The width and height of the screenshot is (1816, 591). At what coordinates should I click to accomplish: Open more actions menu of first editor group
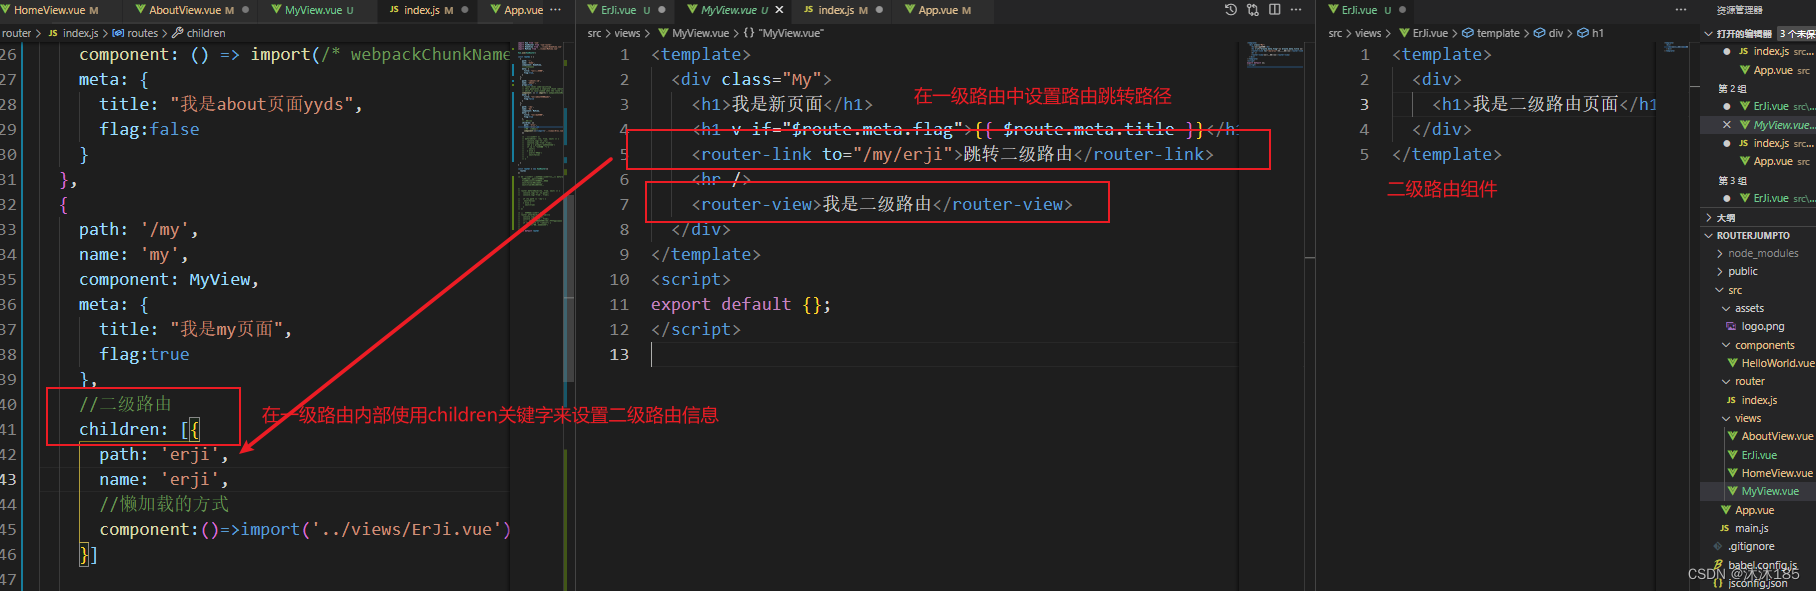pos(555,10)
